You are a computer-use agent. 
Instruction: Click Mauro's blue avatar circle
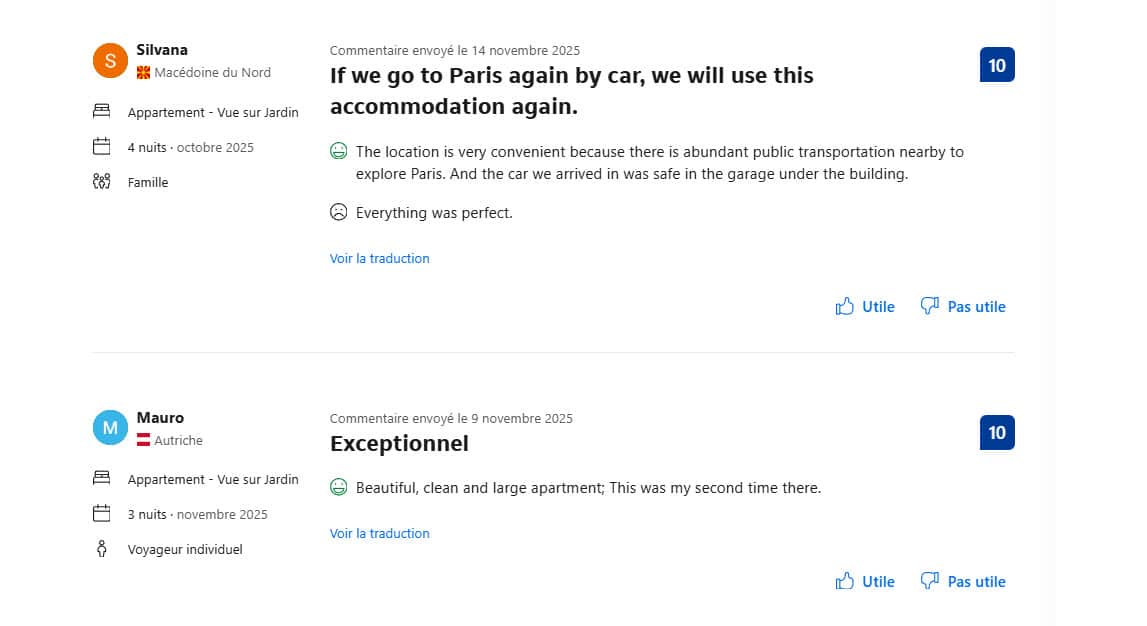click(x=110, y=428)
